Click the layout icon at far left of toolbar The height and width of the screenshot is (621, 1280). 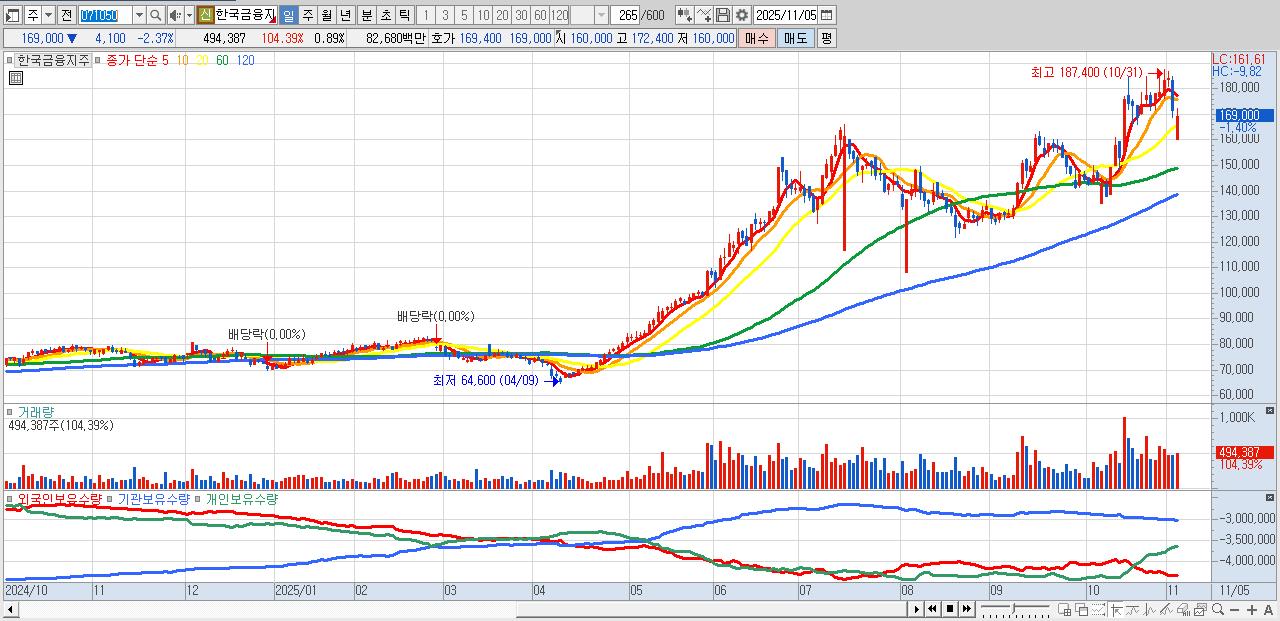(12, 15)
